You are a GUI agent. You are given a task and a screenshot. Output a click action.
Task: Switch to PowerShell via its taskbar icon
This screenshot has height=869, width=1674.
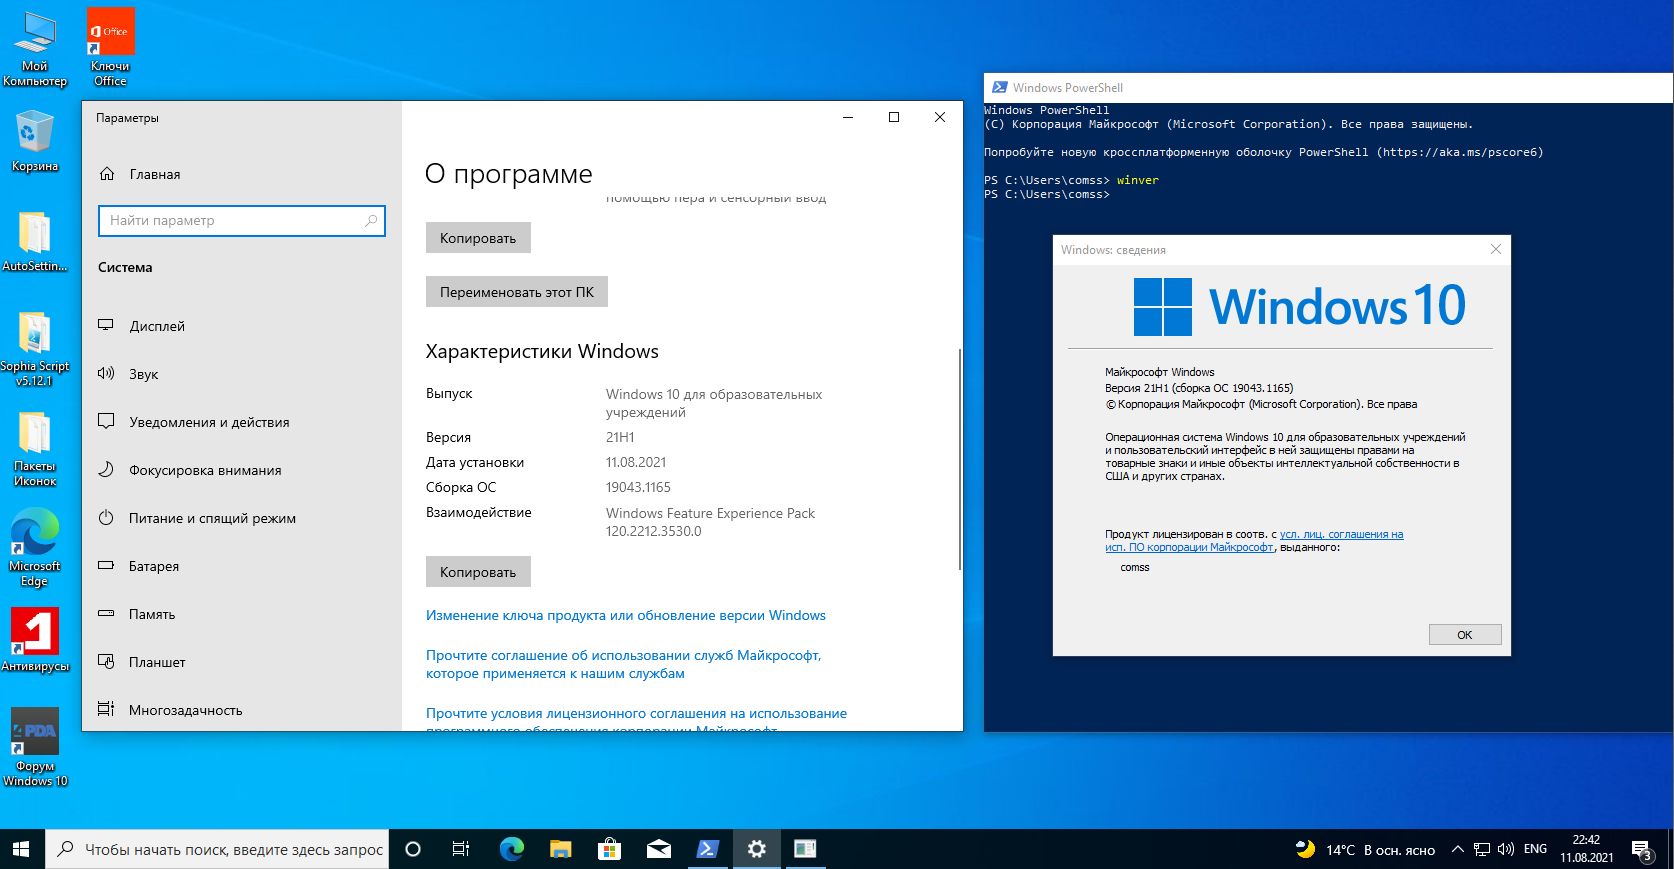click(x=707, y=849)
